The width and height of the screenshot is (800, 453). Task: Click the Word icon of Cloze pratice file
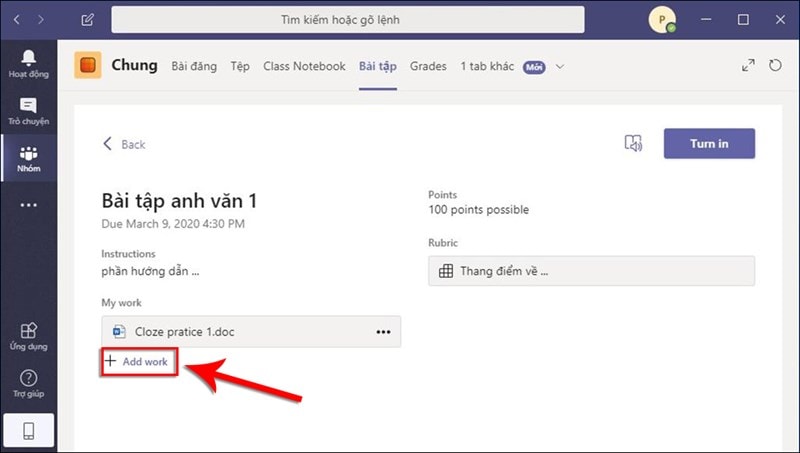(x=119, y=332)
